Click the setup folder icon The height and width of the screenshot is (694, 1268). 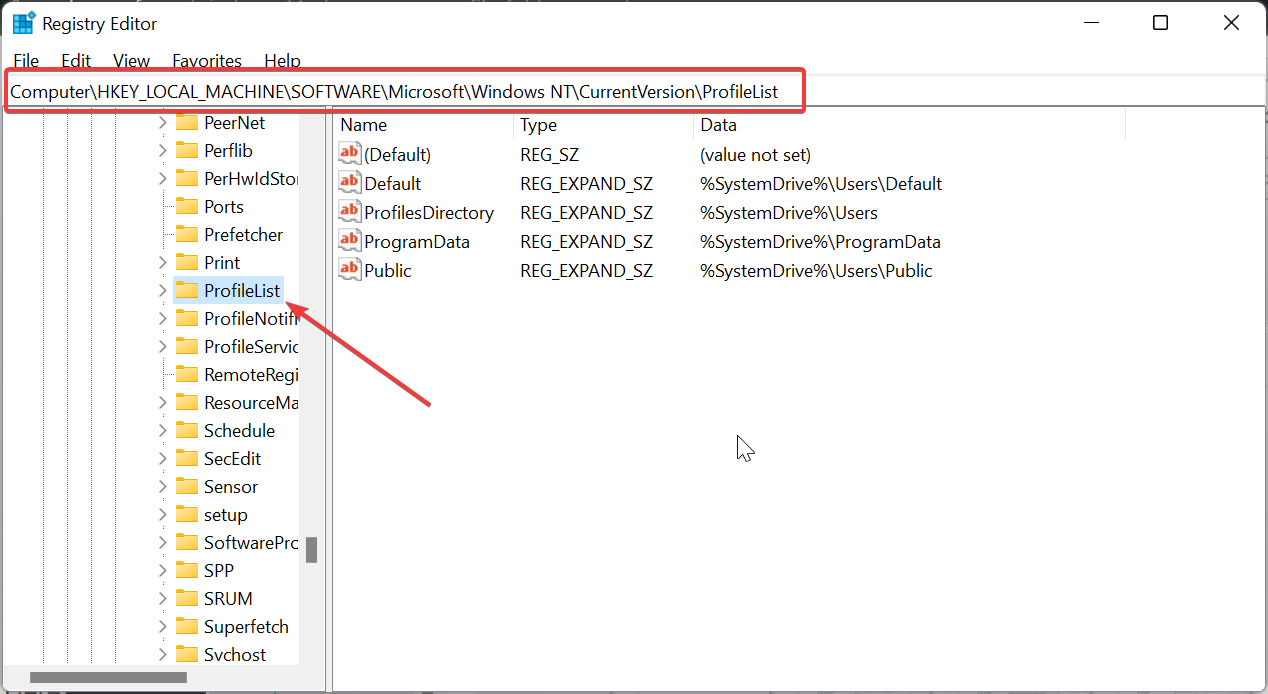tap(187, 514)
